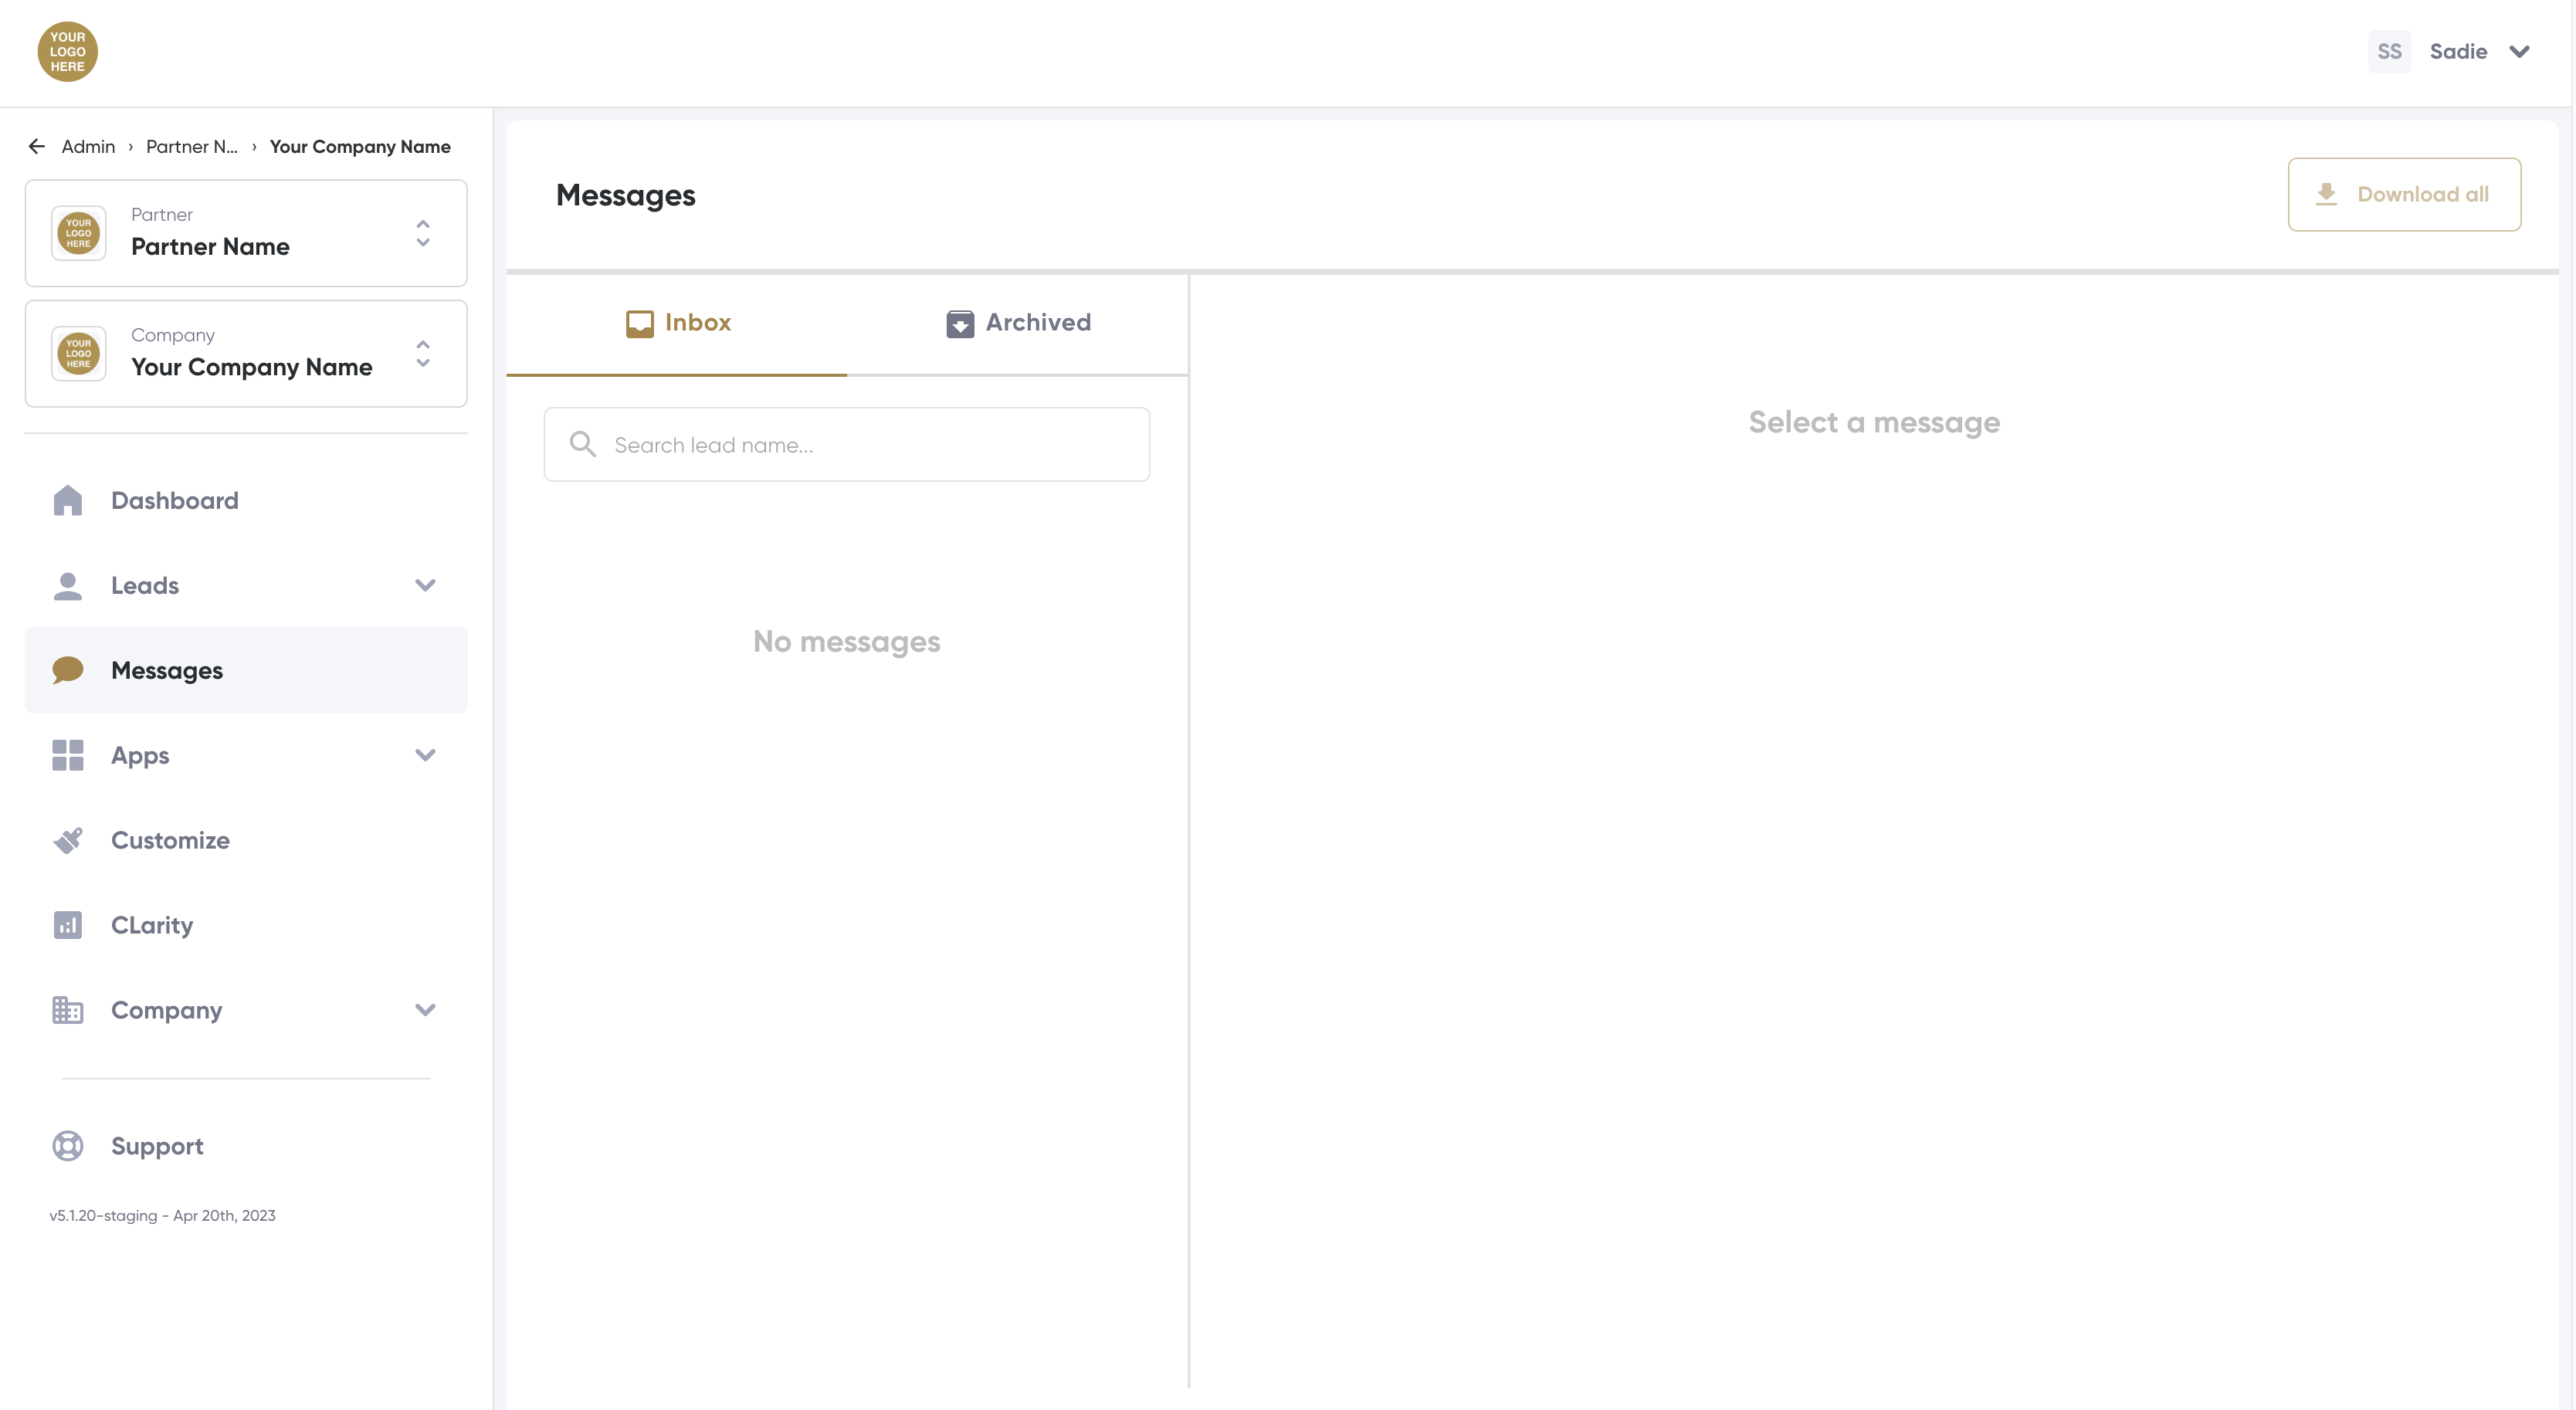Click the Support lifebuoy icon

[x=67, y=1146]
